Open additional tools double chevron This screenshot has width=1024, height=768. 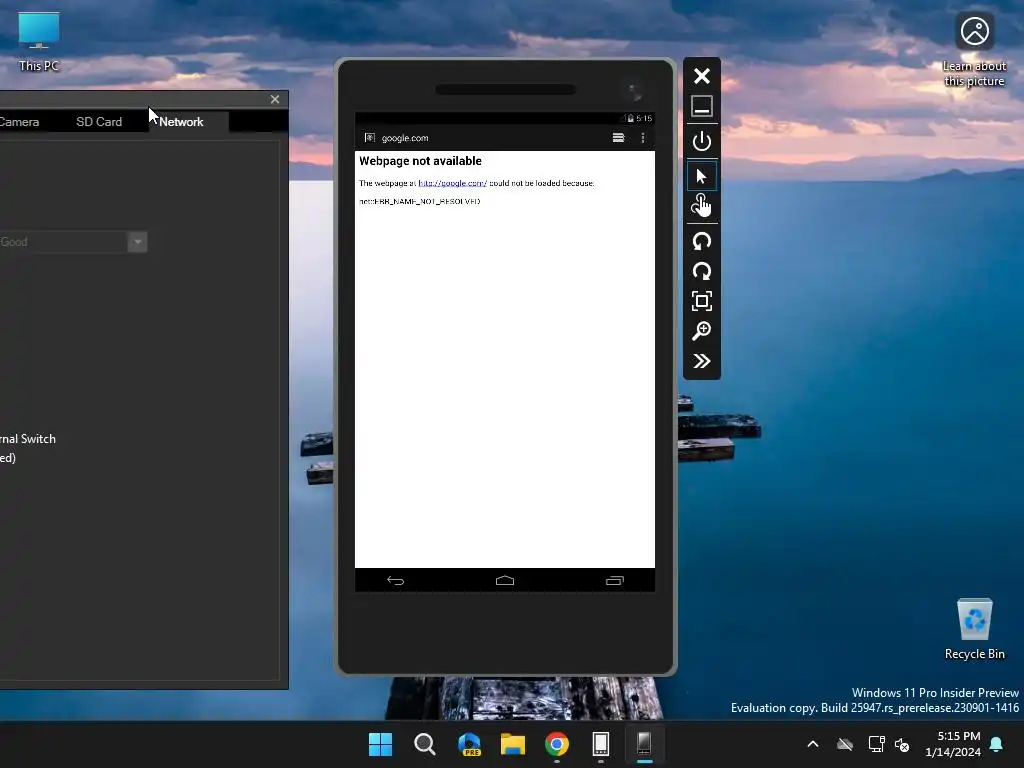pos(701,361)
